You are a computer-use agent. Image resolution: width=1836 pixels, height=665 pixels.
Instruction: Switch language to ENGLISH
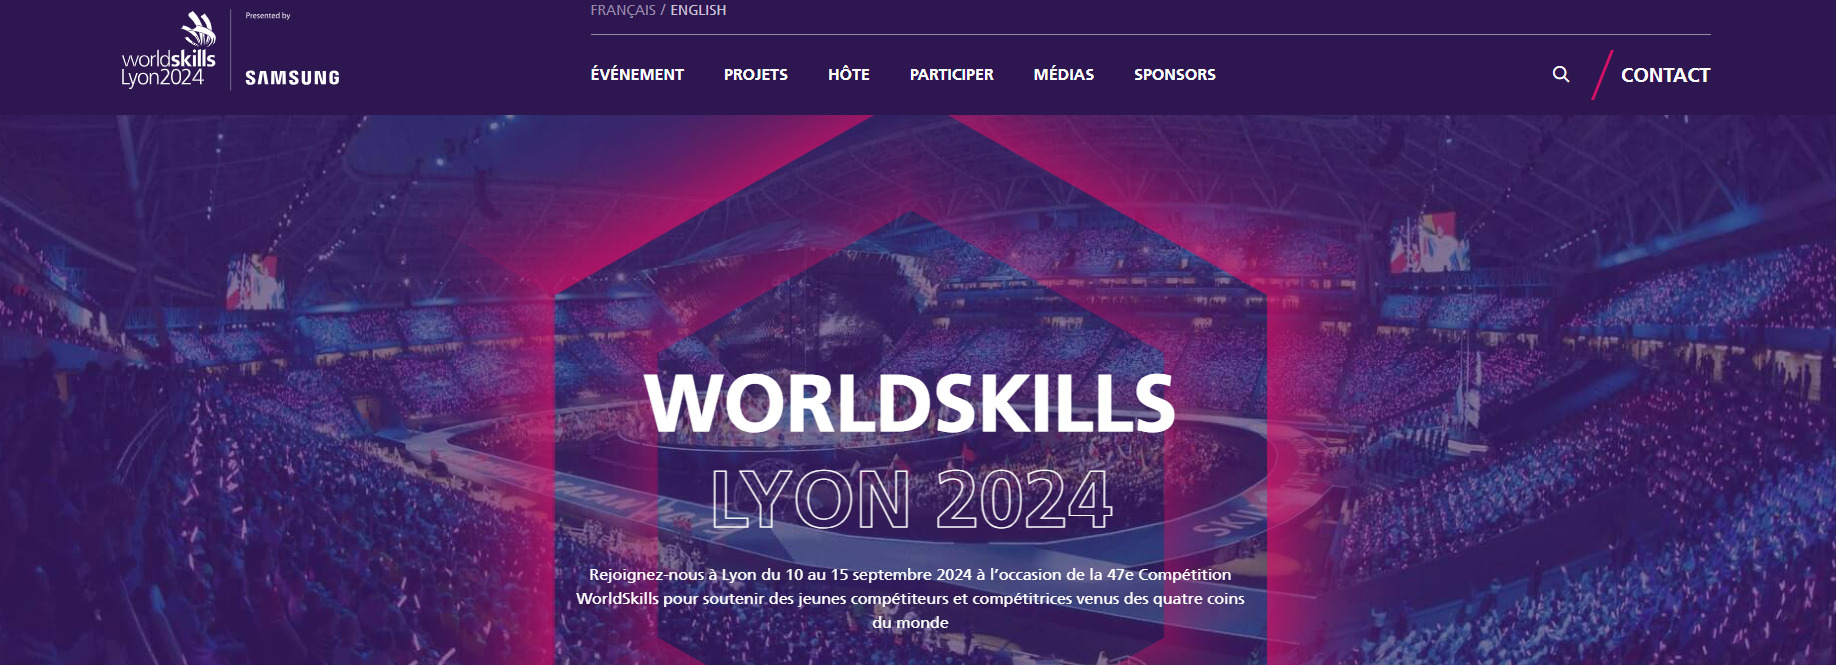698,10
